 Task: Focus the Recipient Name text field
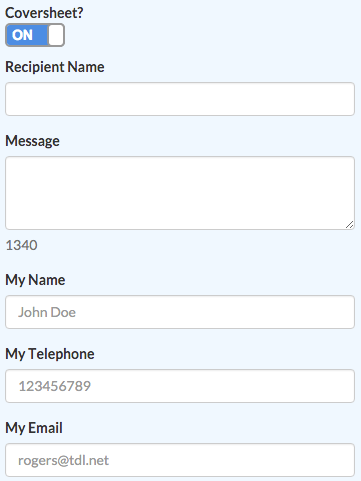tap(180, 99)
